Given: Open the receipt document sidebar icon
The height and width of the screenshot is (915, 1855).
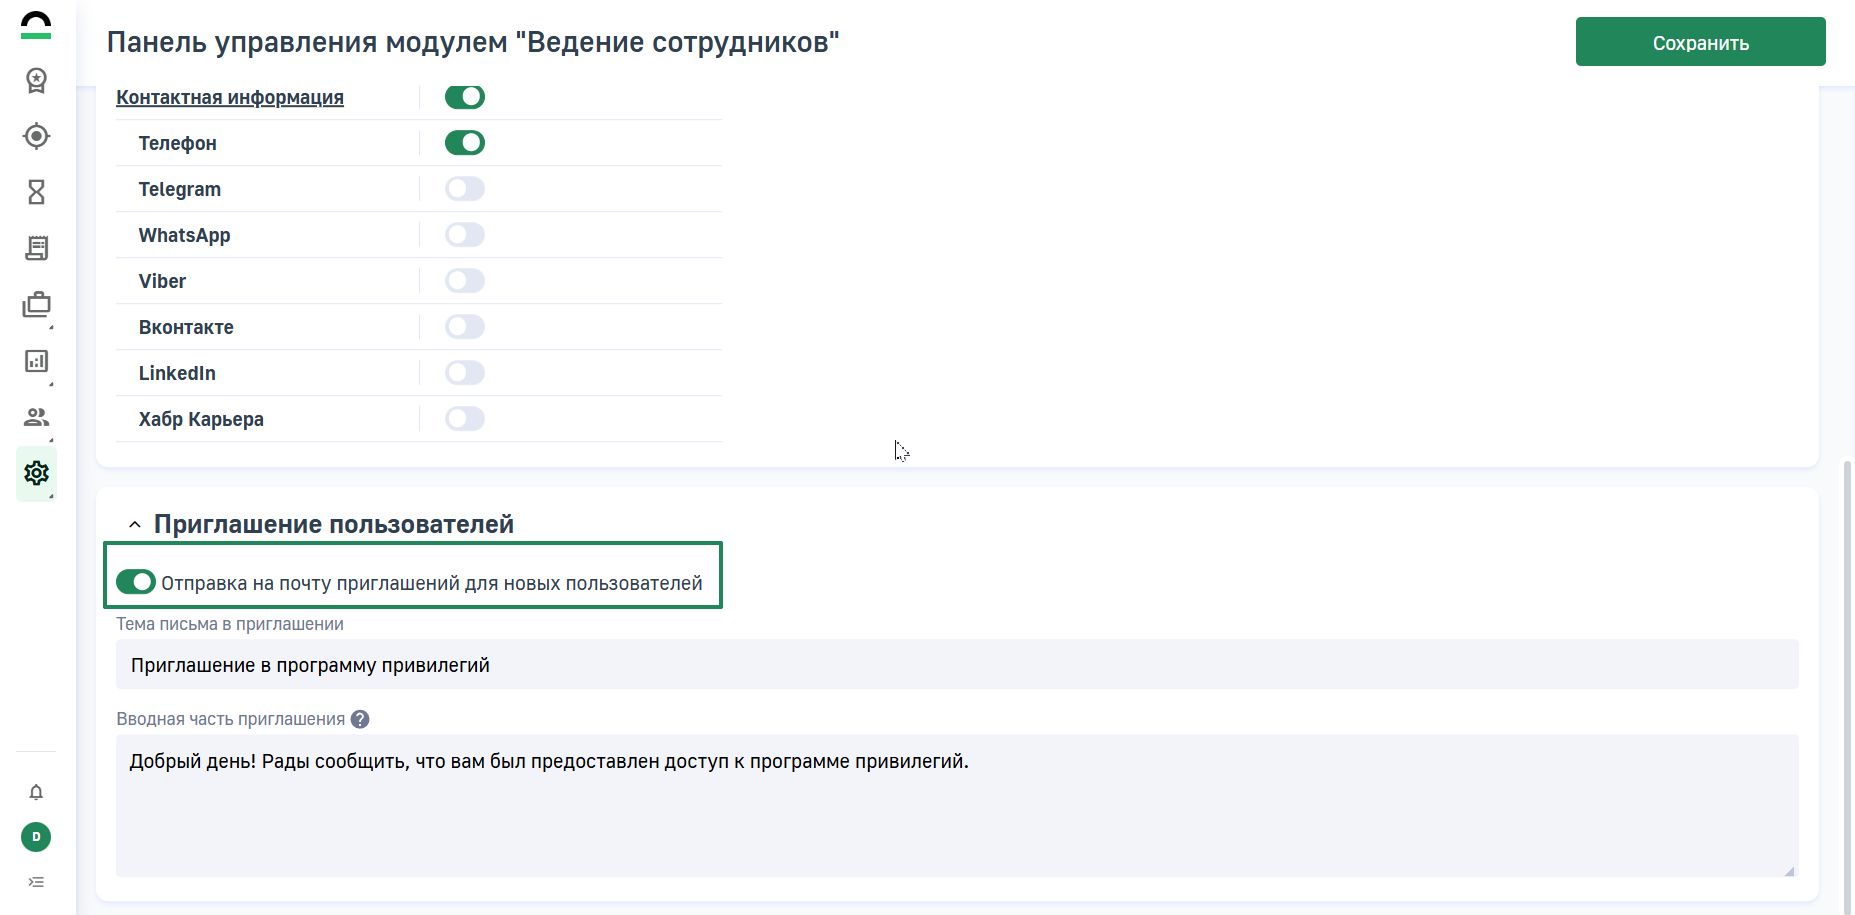Looking at the screenshot, I should pos(36,248).
